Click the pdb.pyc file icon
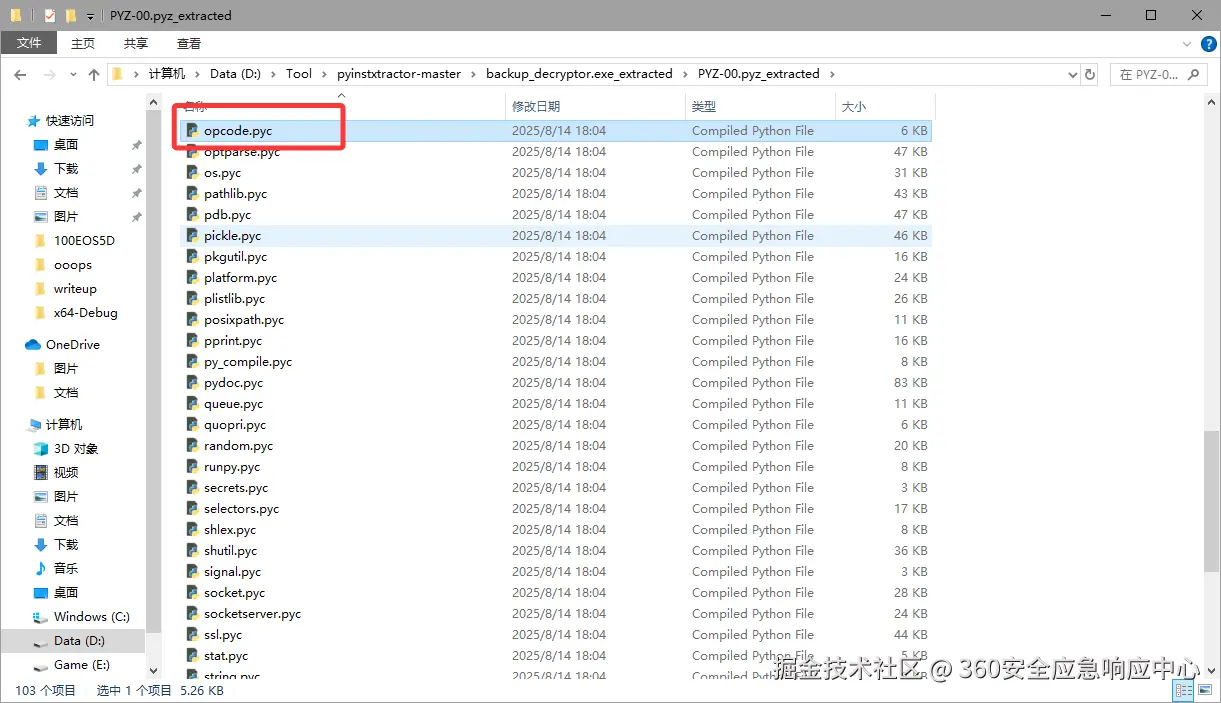Screen dimensions: 1221x703 192,215
